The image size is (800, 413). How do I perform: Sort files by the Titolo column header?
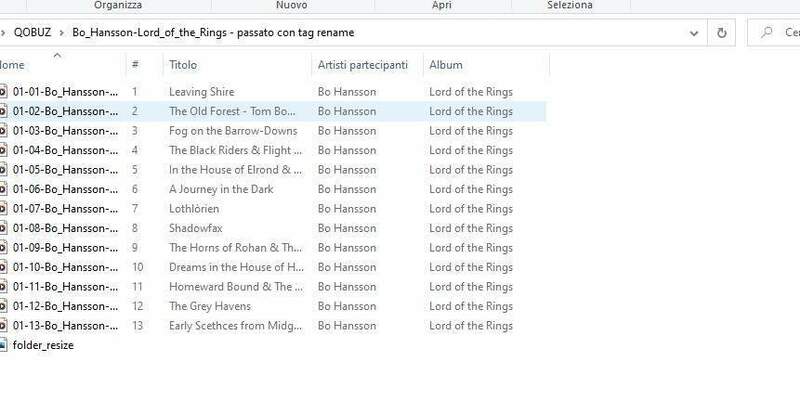(x=183, y=65)
